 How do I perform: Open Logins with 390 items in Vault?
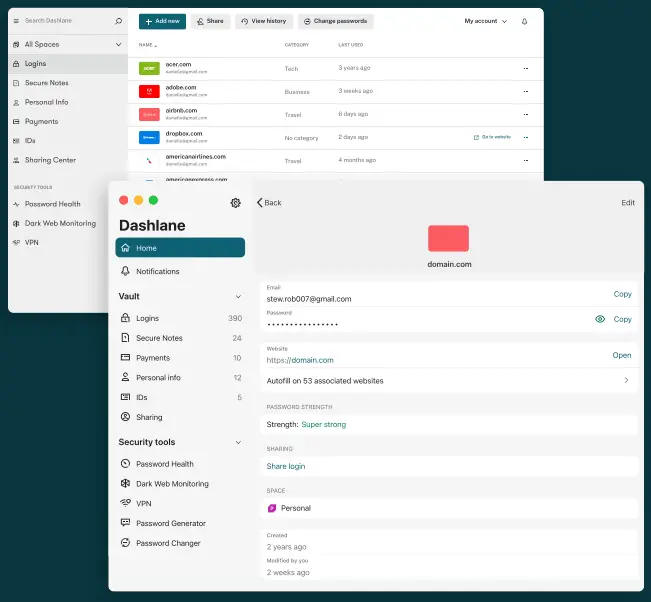[x=181, y=318]
